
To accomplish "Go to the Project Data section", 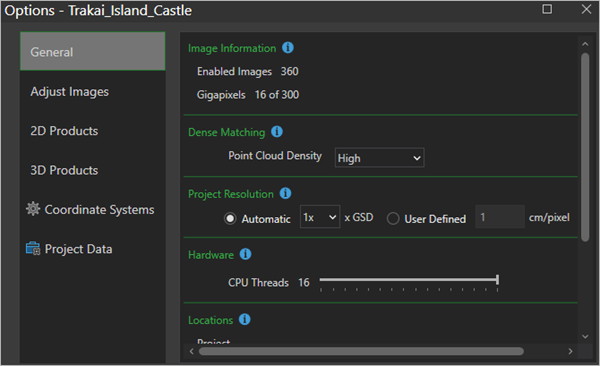I will [x=93, y=249].
